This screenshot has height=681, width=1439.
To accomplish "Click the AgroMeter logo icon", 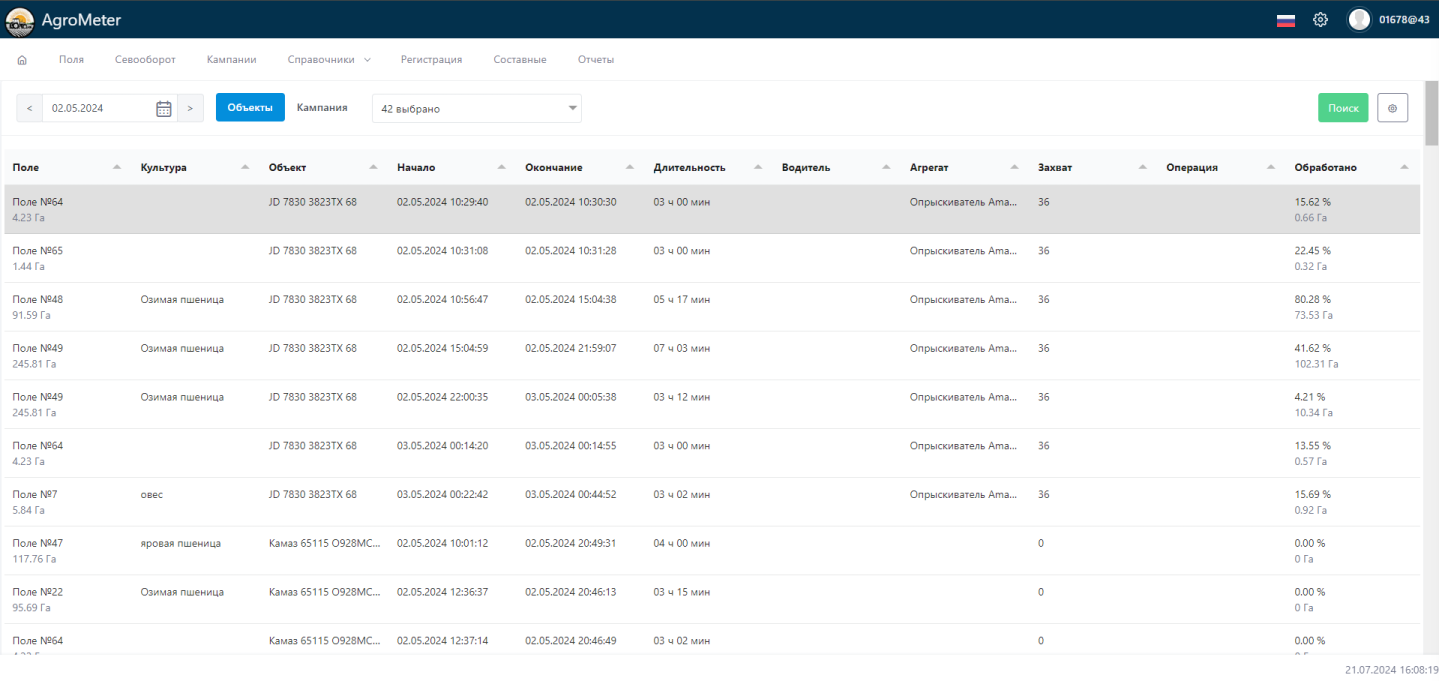I will (20, 20).
